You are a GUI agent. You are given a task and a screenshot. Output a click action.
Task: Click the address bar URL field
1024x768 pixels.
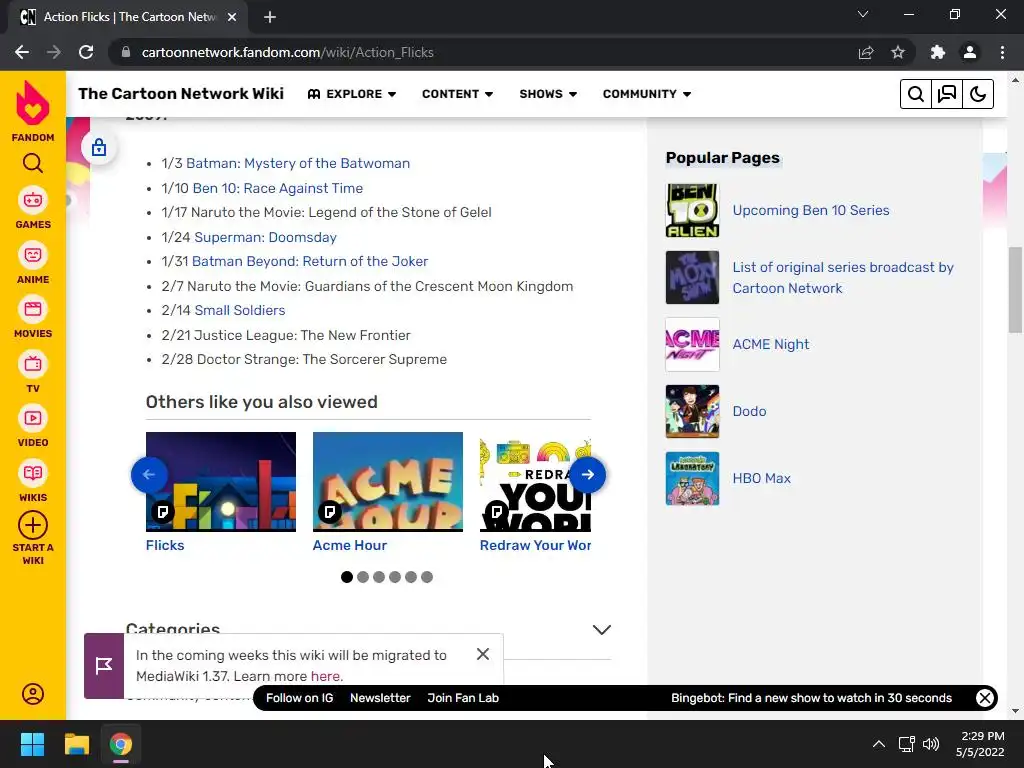pos(483,52)
